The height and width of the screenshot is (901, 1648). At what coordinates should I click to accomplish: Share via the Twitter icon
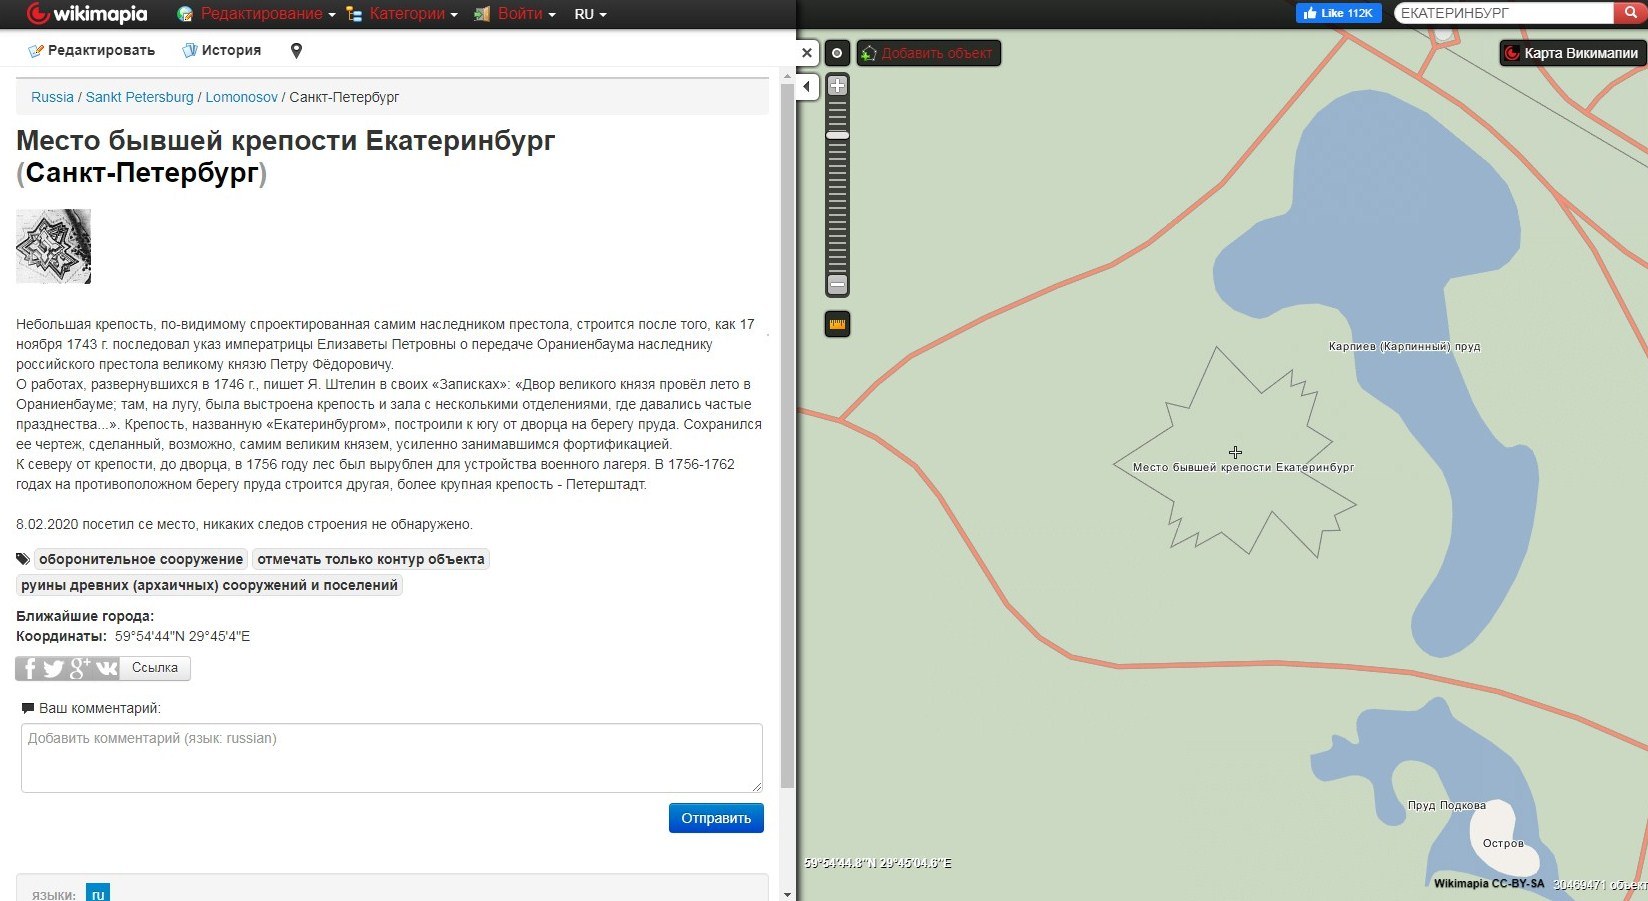(54, 668)
